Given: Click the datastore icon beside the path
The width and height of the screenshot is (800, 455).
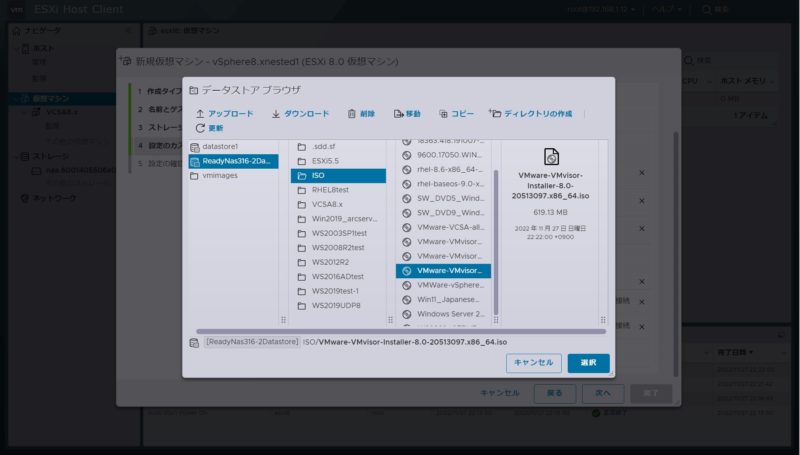Looking at the screenshot, I should pos(194,343).
